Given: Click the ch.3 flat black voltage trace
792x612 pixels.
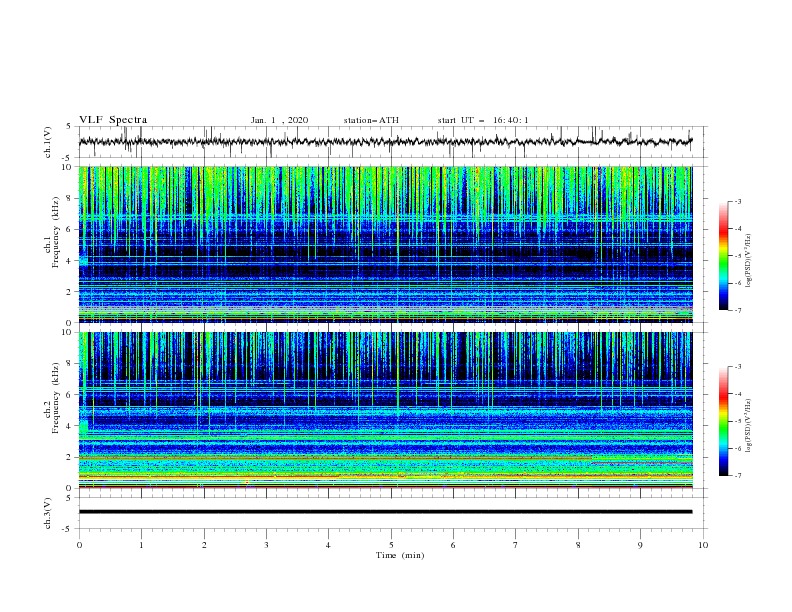Looking at the screenshot, I should pyautogui.click(x=385, y=512).
